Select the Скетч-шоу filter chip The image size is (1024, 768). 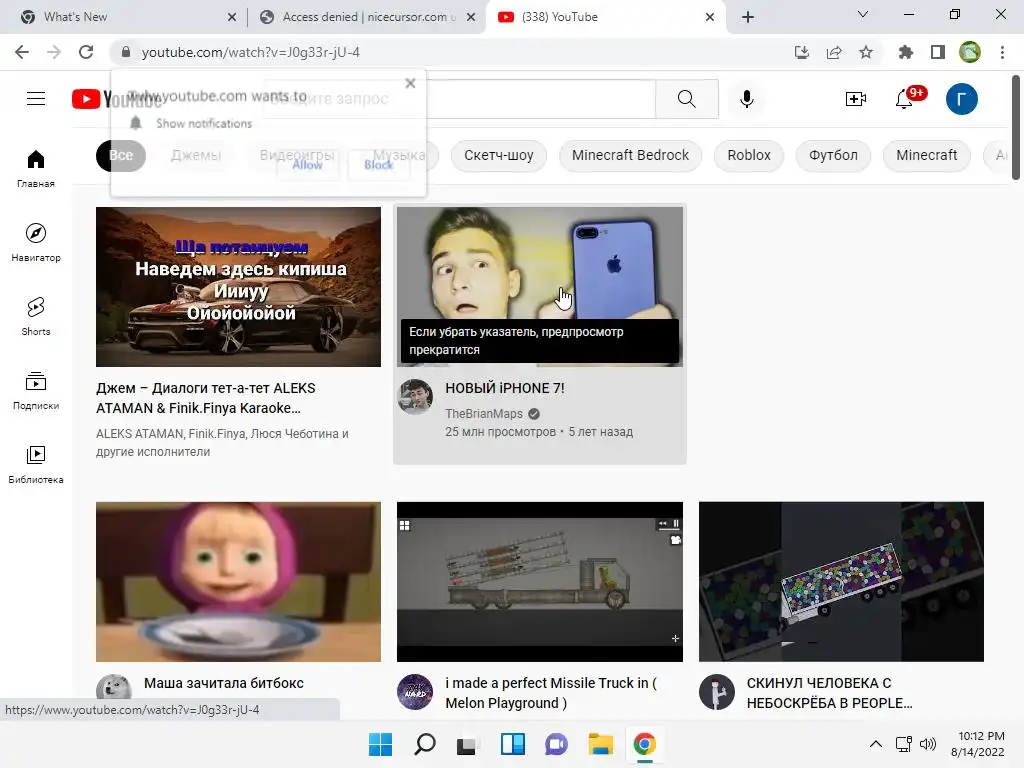[499, 155]
